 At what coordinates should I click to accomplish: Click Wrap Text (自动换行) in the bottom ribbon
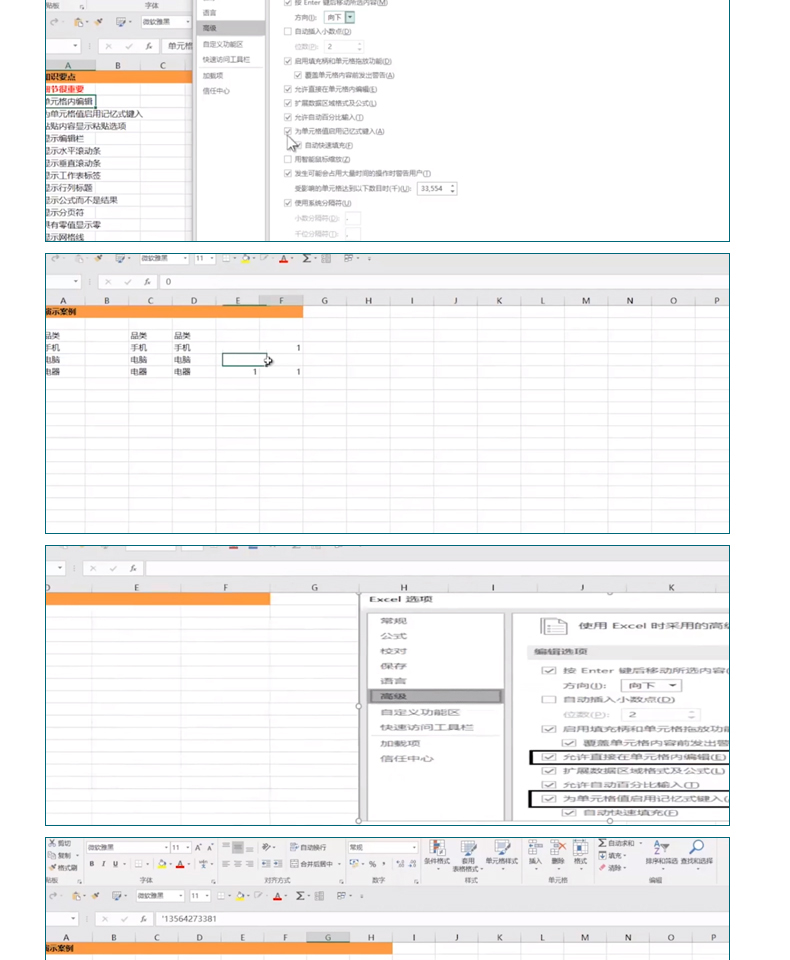(x=309, y=847)
